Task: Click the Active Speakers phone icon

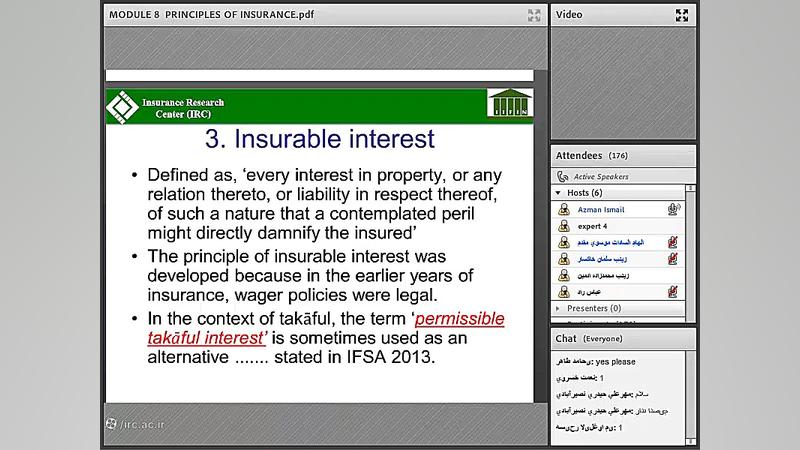Action: coord(562,177)
